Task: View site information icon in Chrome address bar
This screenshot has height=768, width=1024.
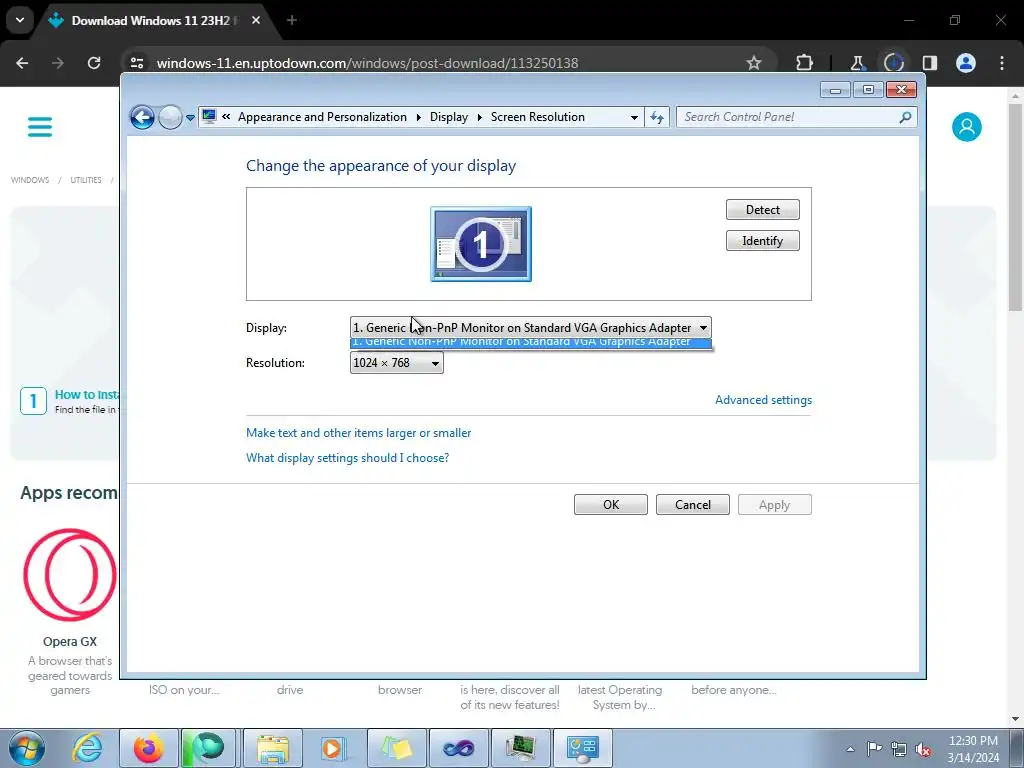Action: (137, 63)
